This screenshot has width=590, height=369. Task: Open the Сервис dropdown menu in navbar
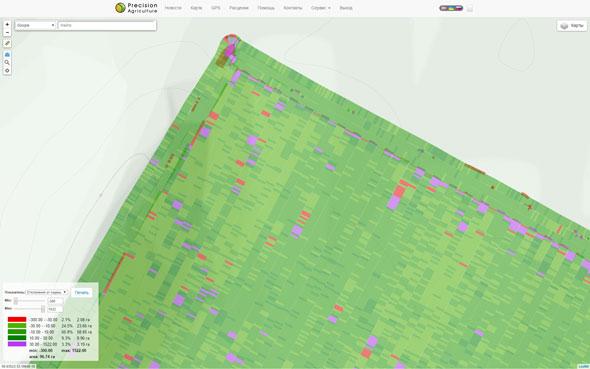[321, 8]
